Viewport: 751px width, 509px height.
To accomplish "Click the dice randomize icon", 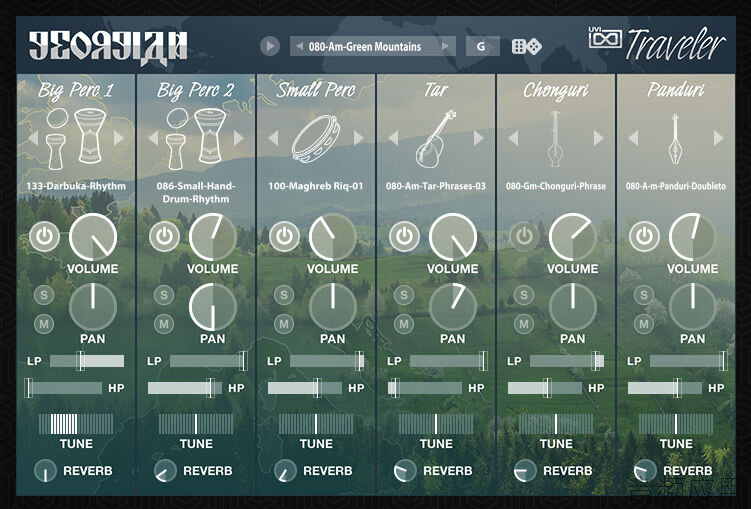I will point(527,46).
